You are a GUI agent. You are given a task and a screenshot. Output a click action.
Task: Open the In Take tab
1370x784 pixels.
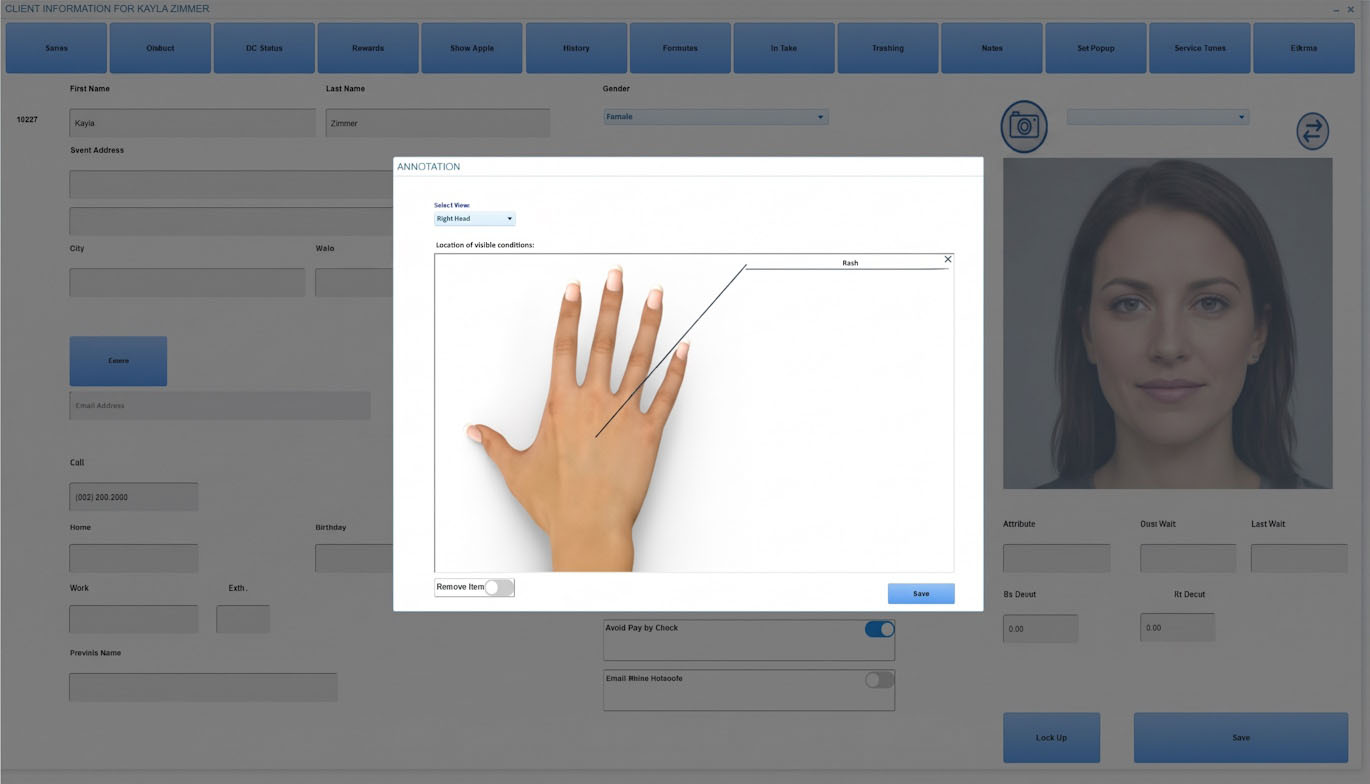pos(784,48)
